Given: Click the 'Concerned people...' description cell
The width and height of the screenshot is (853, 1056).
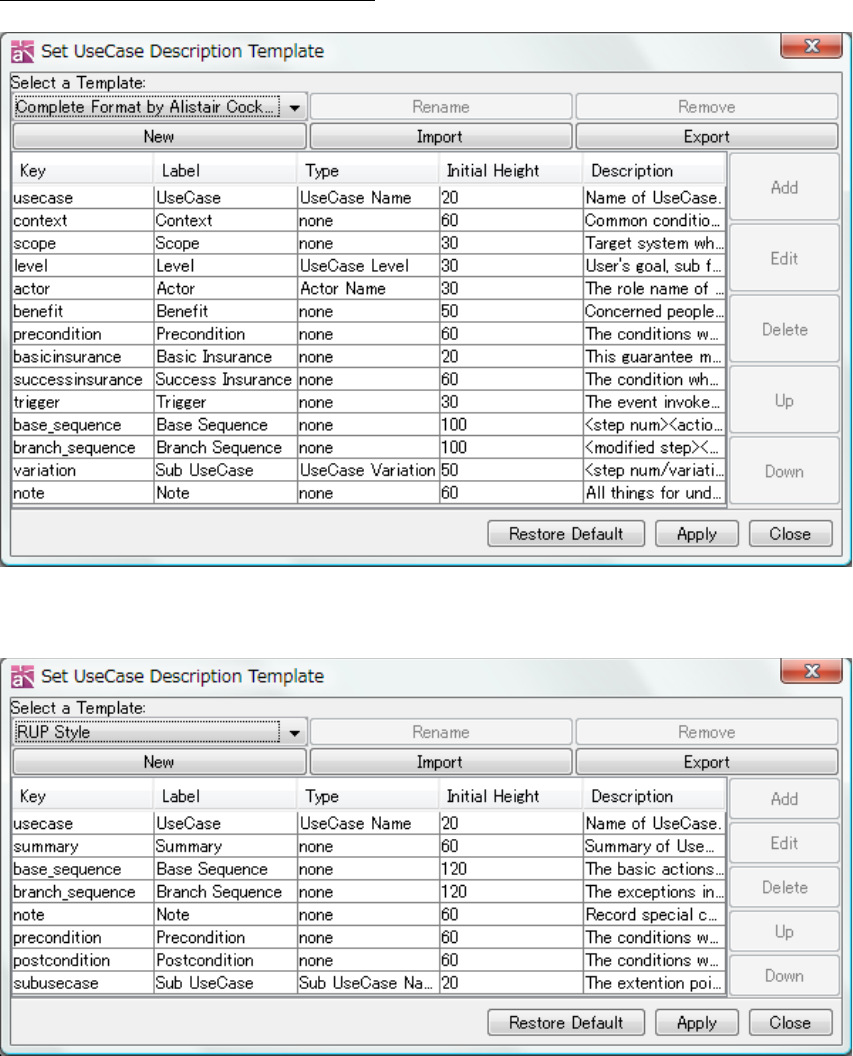Looking at the screenshot, I should coord(654,311).
